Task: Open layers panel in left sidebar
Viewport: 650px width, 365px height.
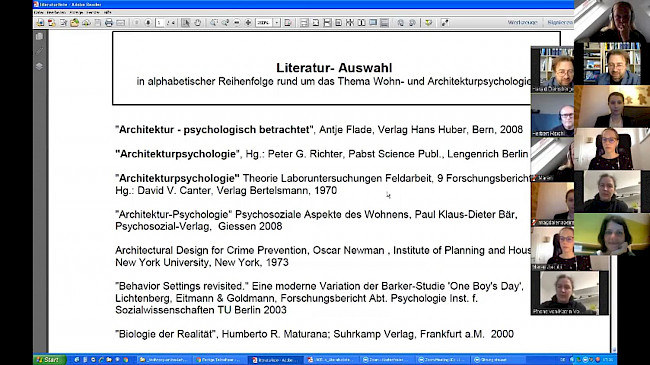Action: (39, 66)
